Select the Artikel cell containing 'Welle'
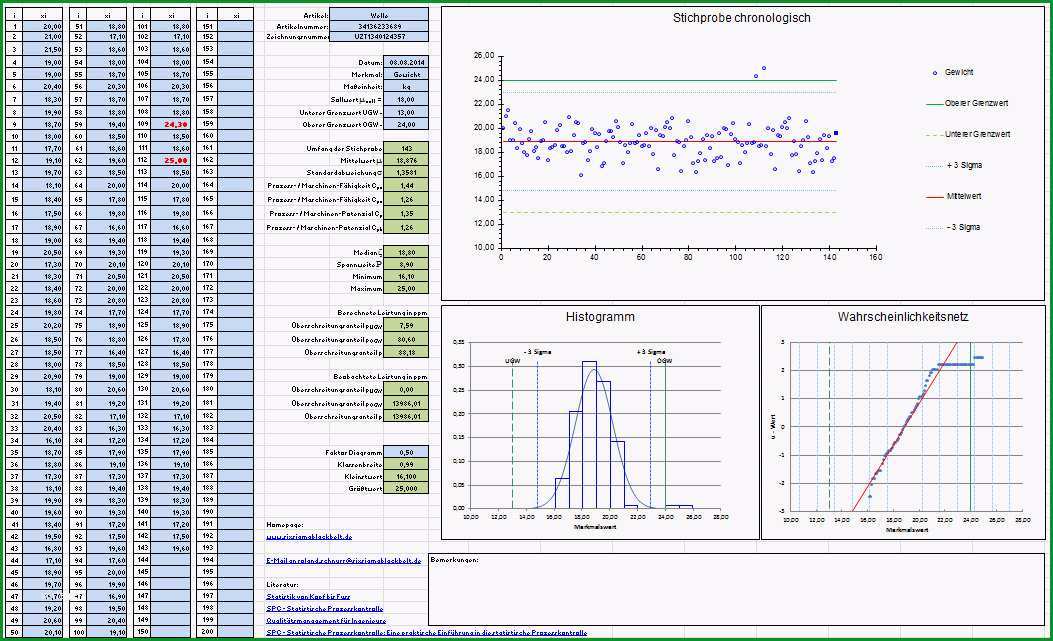Screen dimensions: 1053x641 pyautogui.click(x=379, y=15)
